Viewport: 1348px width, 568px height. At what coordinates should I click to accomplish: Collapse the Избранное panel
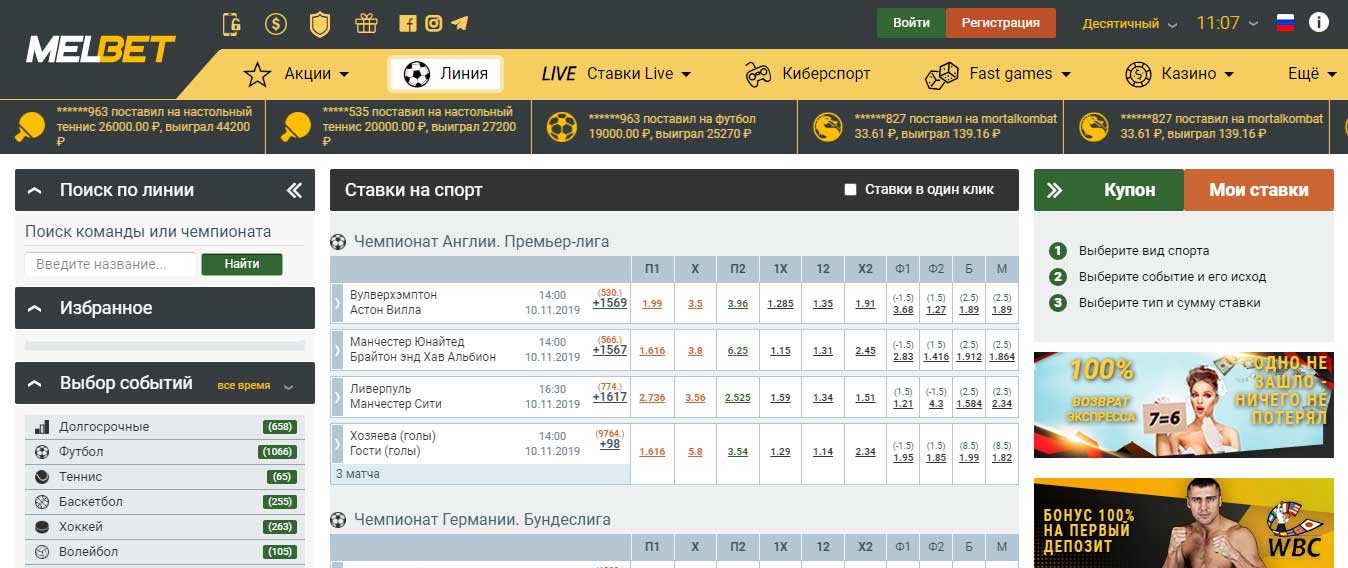click(x=35, y=308)
